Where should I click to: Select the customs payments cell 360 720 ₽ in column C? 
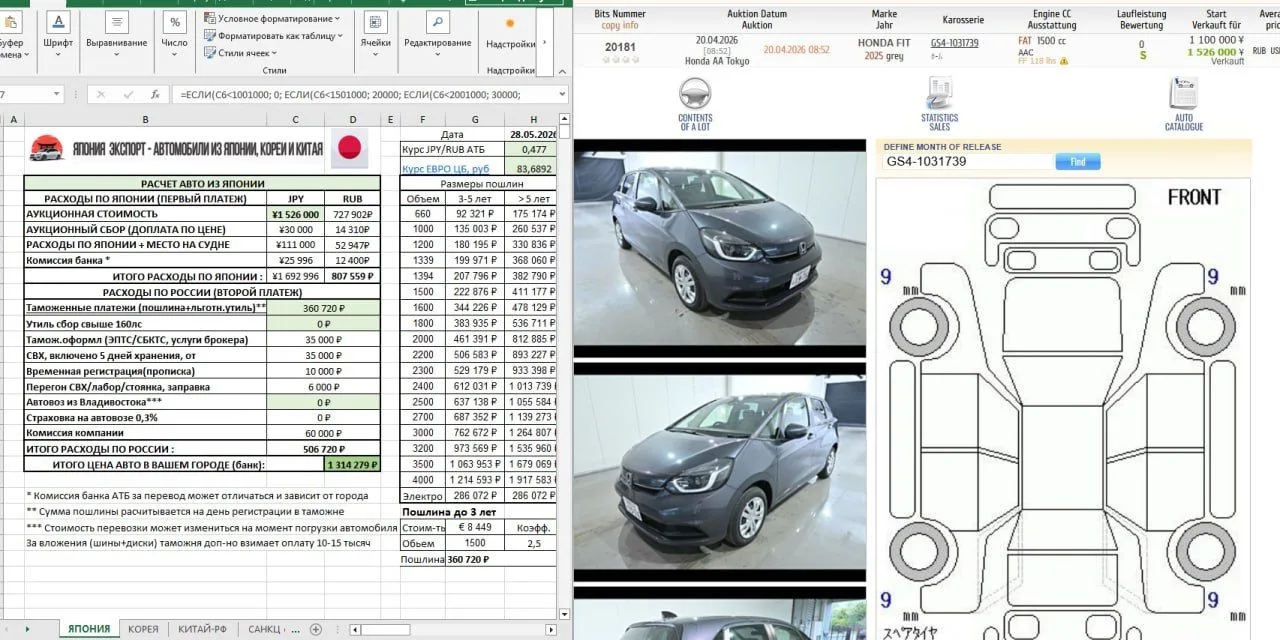pyautogui.click(x=324, y=308)
